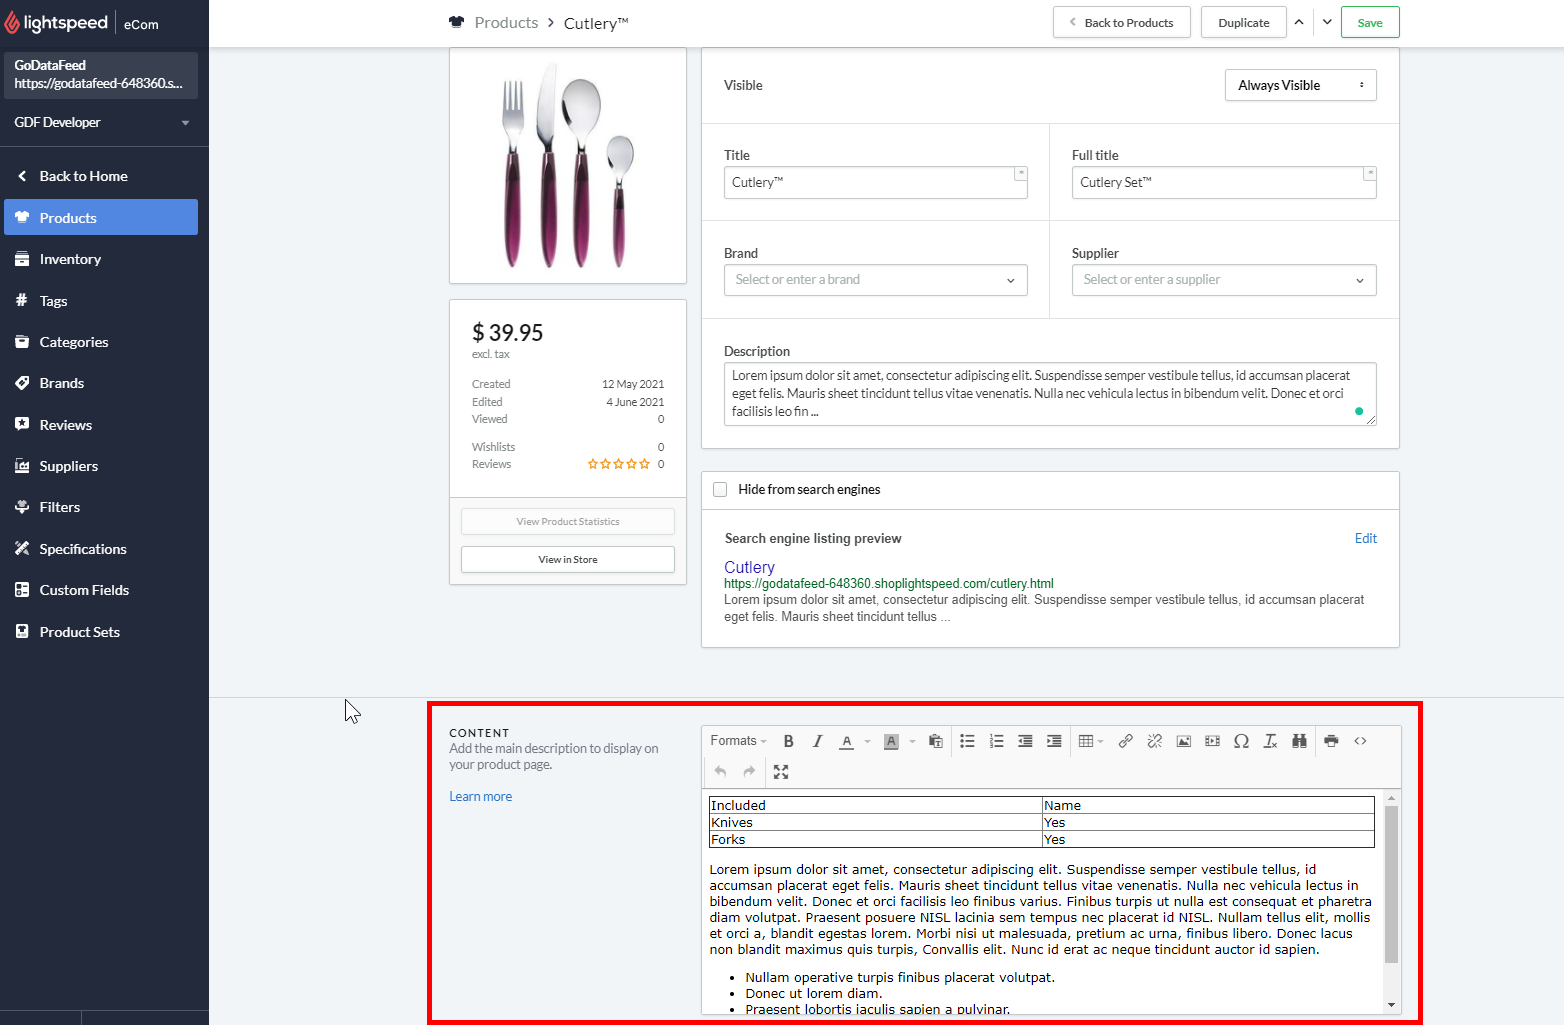Insert a numbered list
The width and height of the screenshot is (1564, 1025).
click(996, 741)
